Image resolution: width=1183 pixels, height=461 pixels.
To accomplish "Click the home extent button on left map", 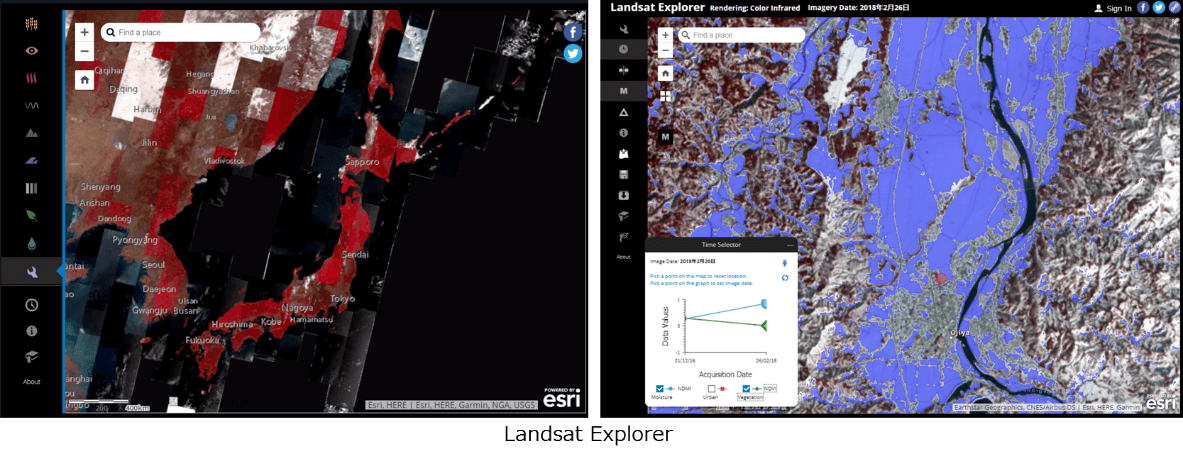I will 84,79.
